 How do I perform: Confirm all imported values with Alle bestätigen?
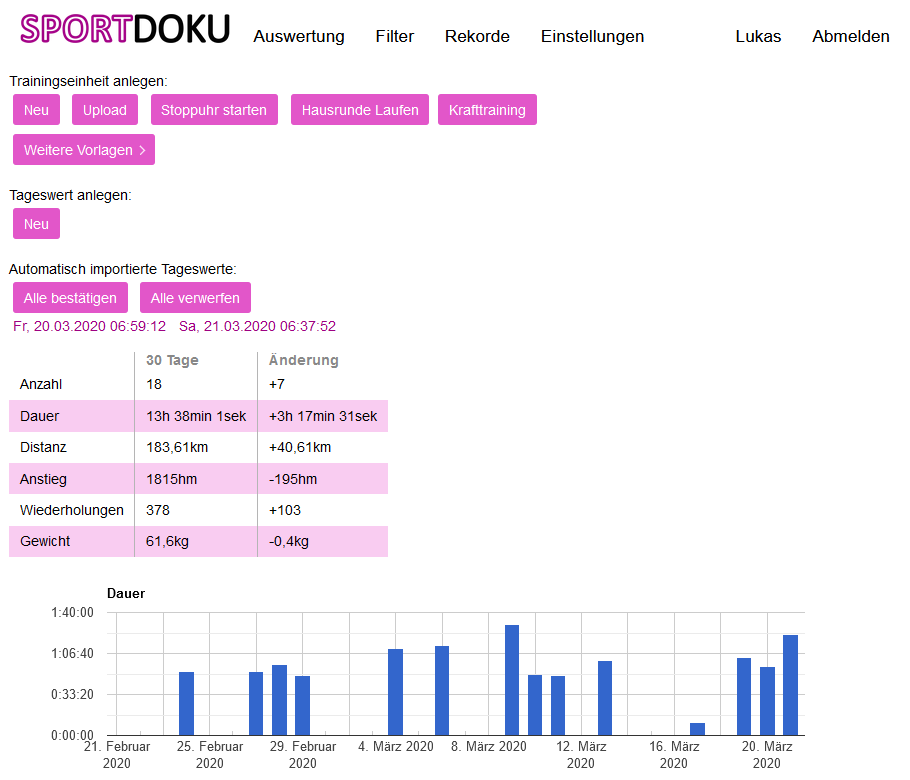(70, 298)
